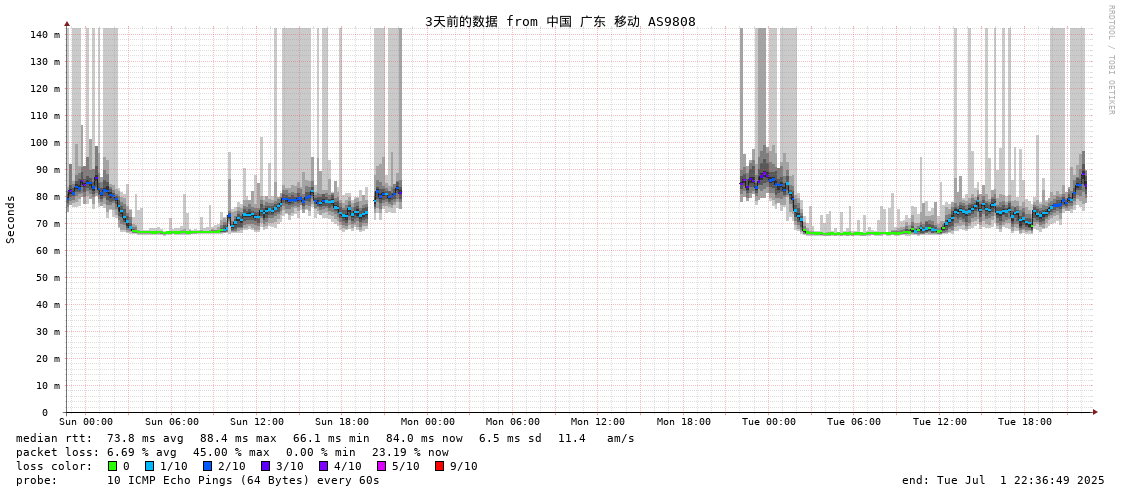Click the "Sun 12:00" time axis label
1121x494 pixels.
click(x=257, y=422)
